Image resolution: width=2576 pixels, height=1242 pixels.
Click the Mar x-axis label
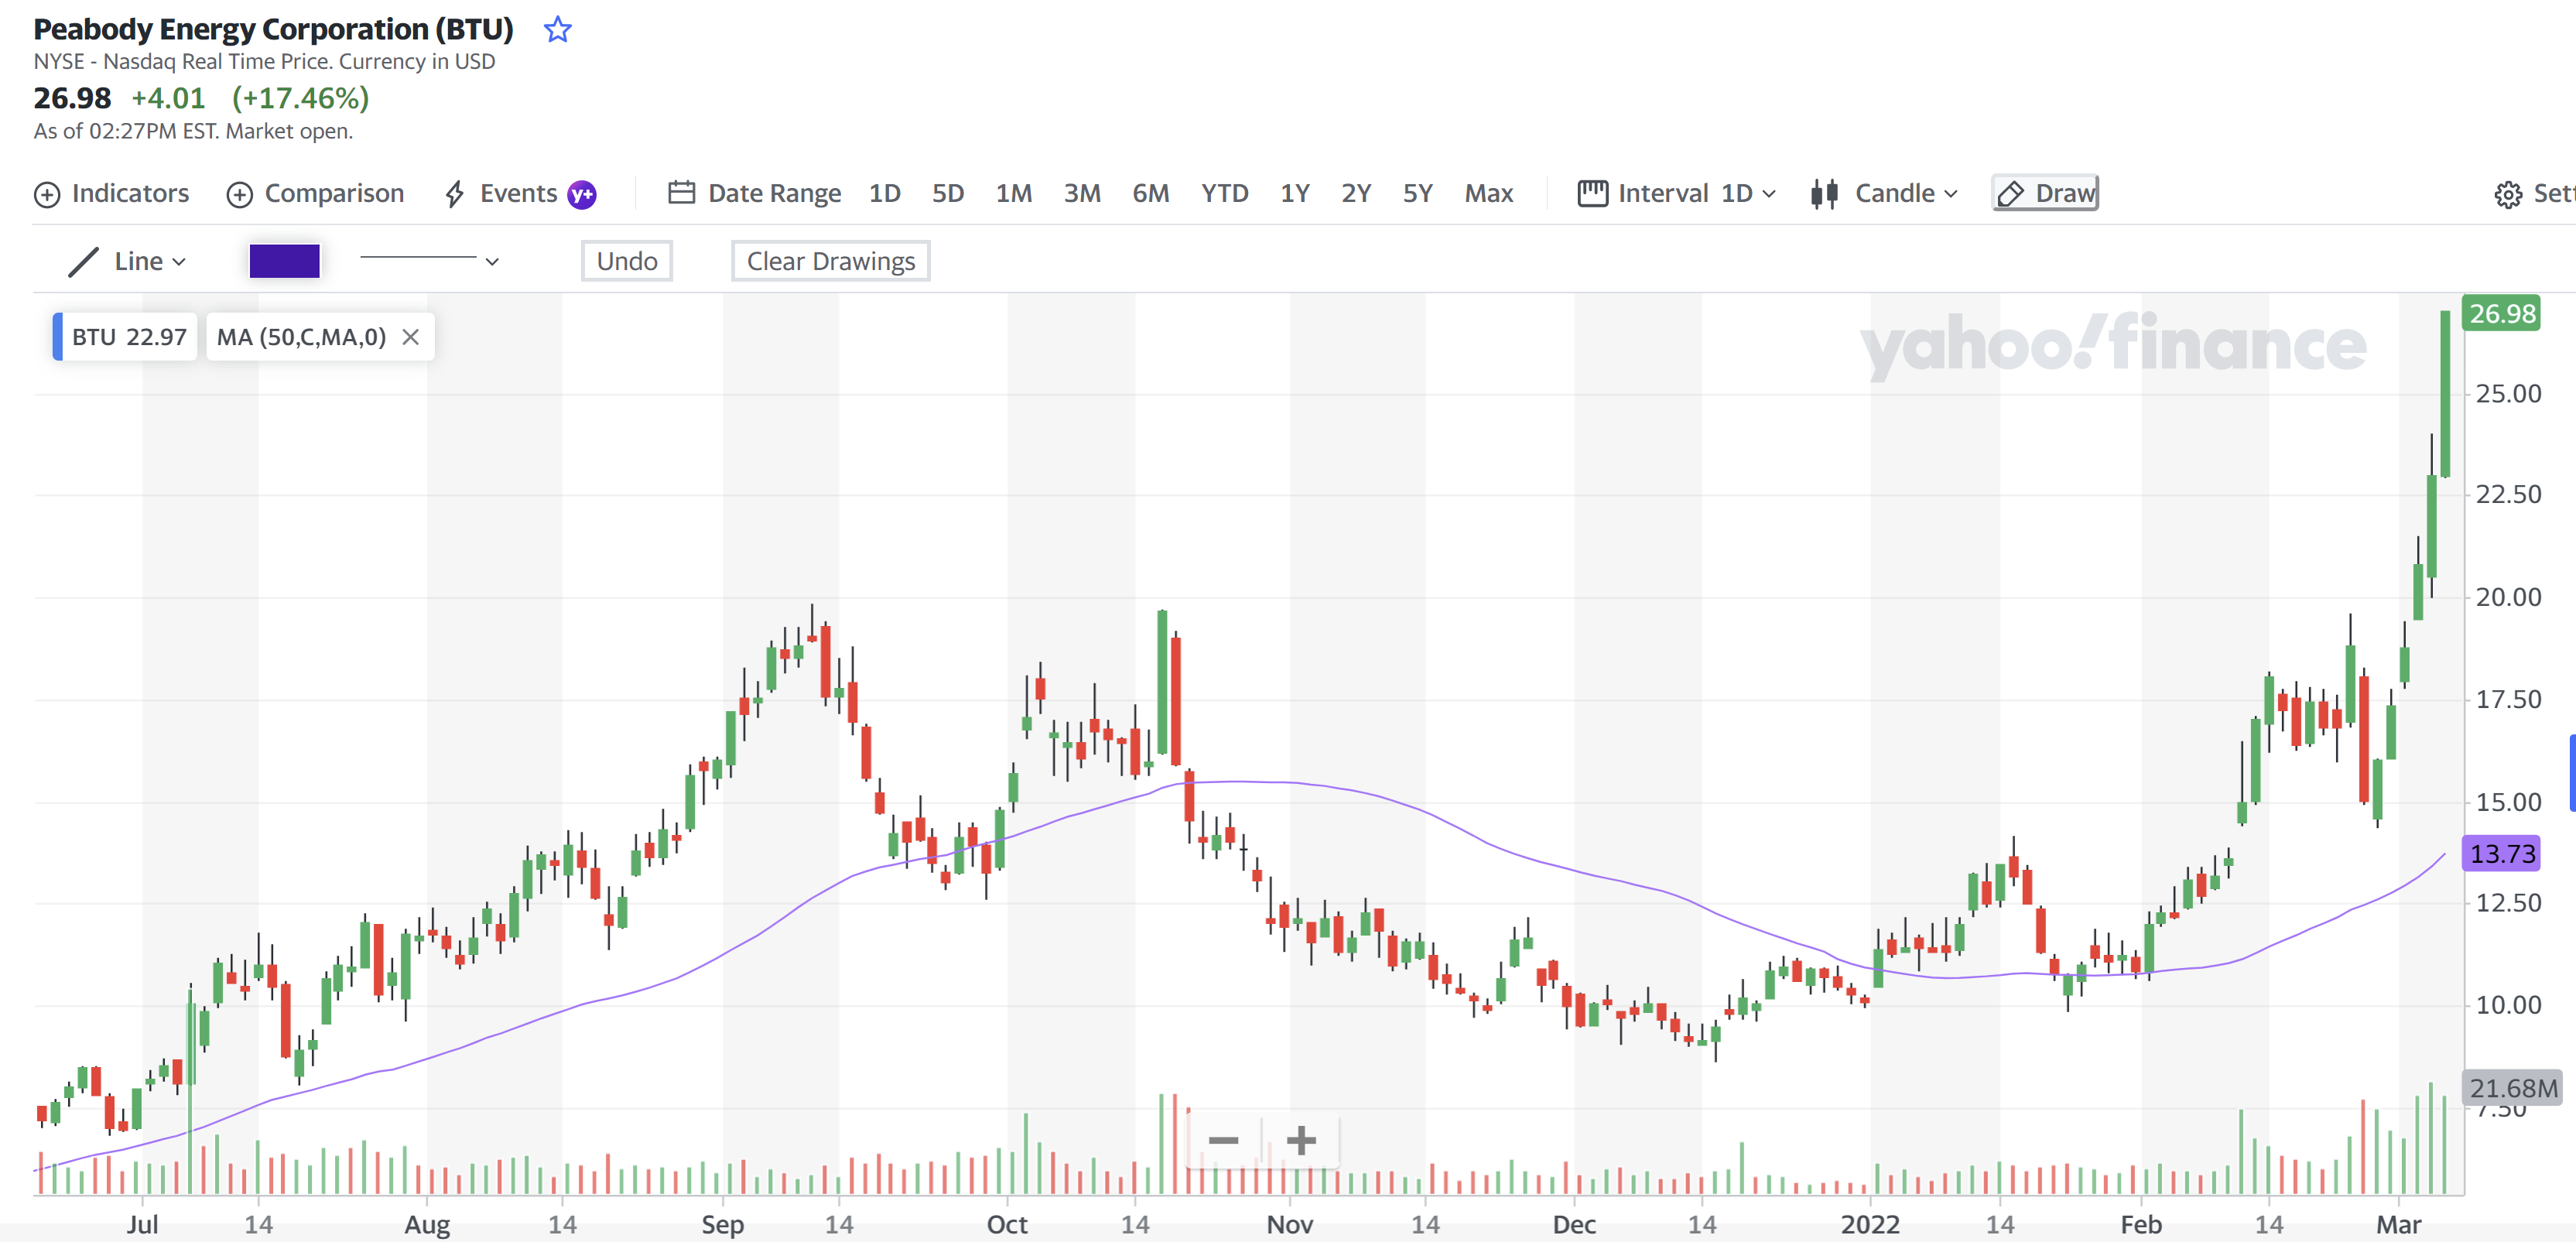[2398, 1224]
